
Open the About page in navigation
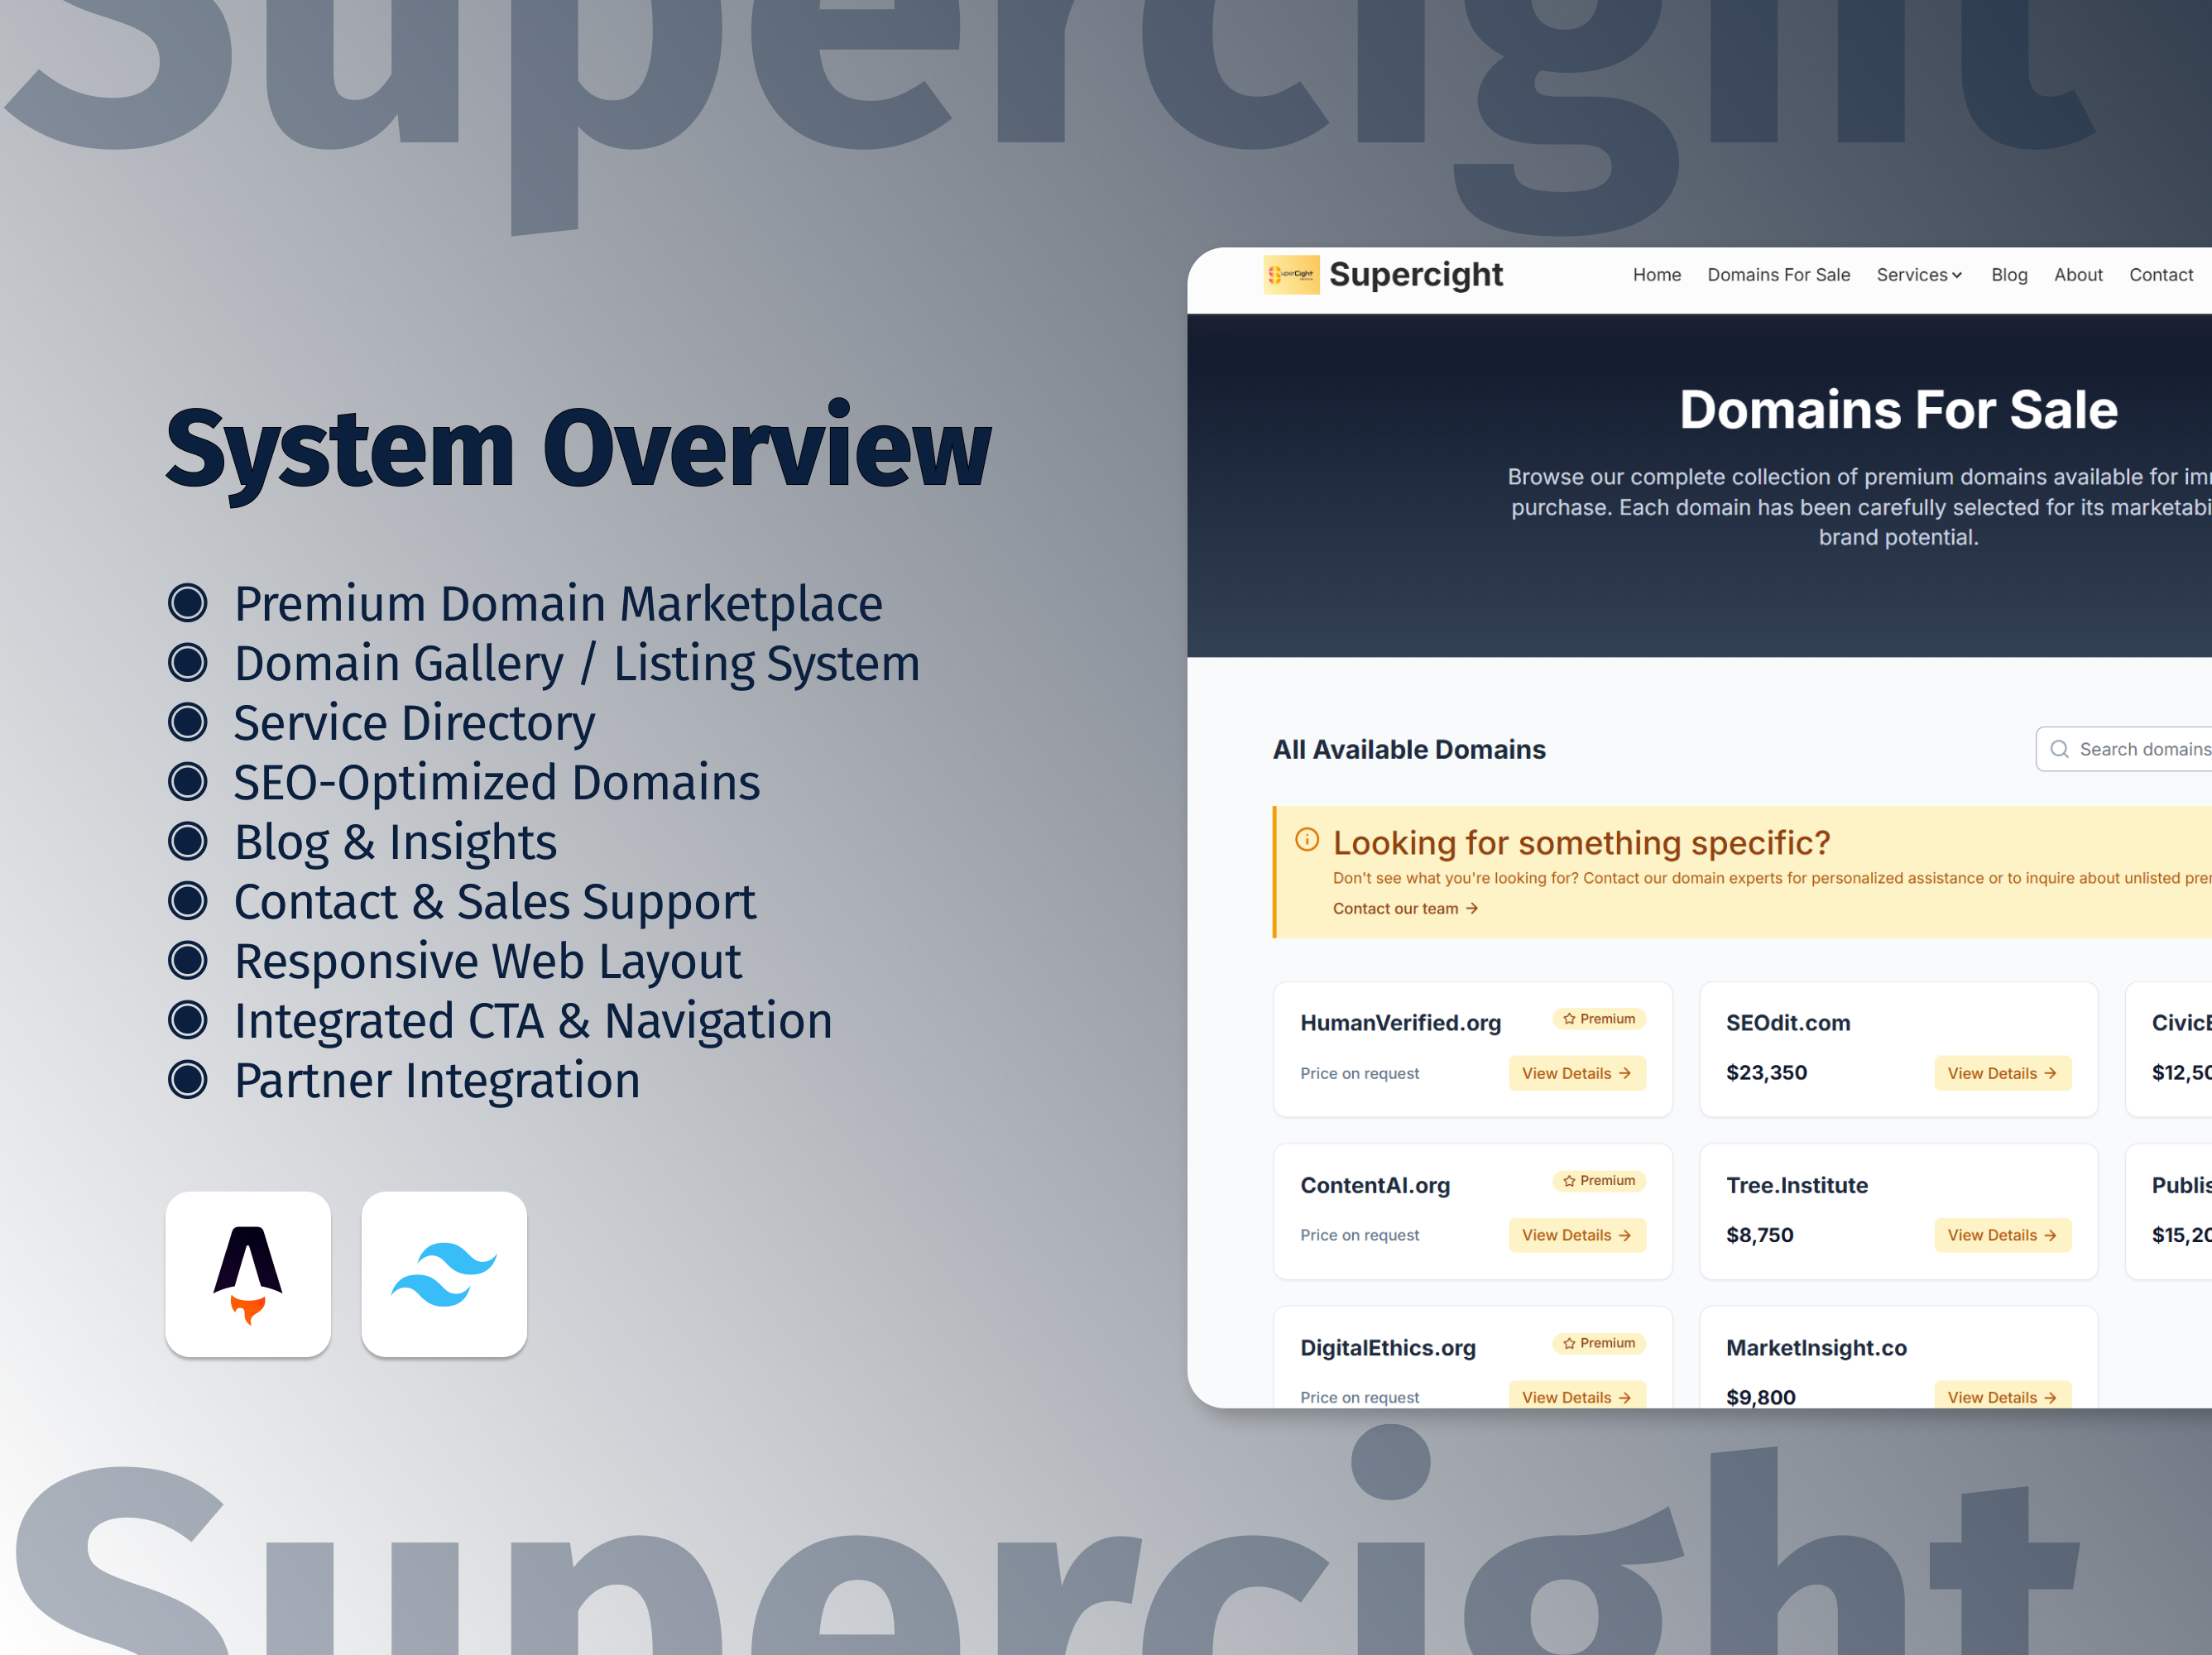point(2077,275)
